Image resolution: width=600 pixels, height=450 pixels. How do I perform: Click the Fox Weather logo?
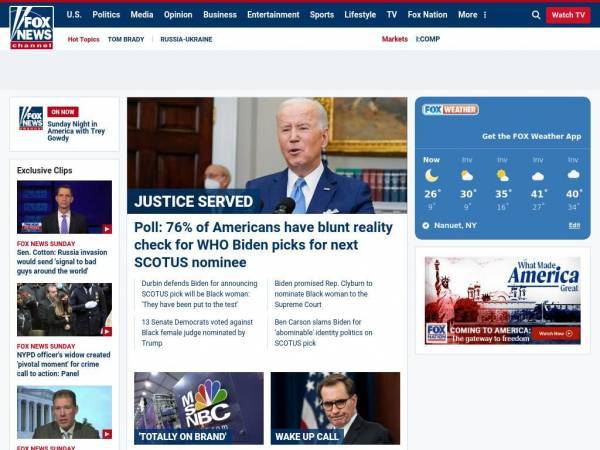450,110
